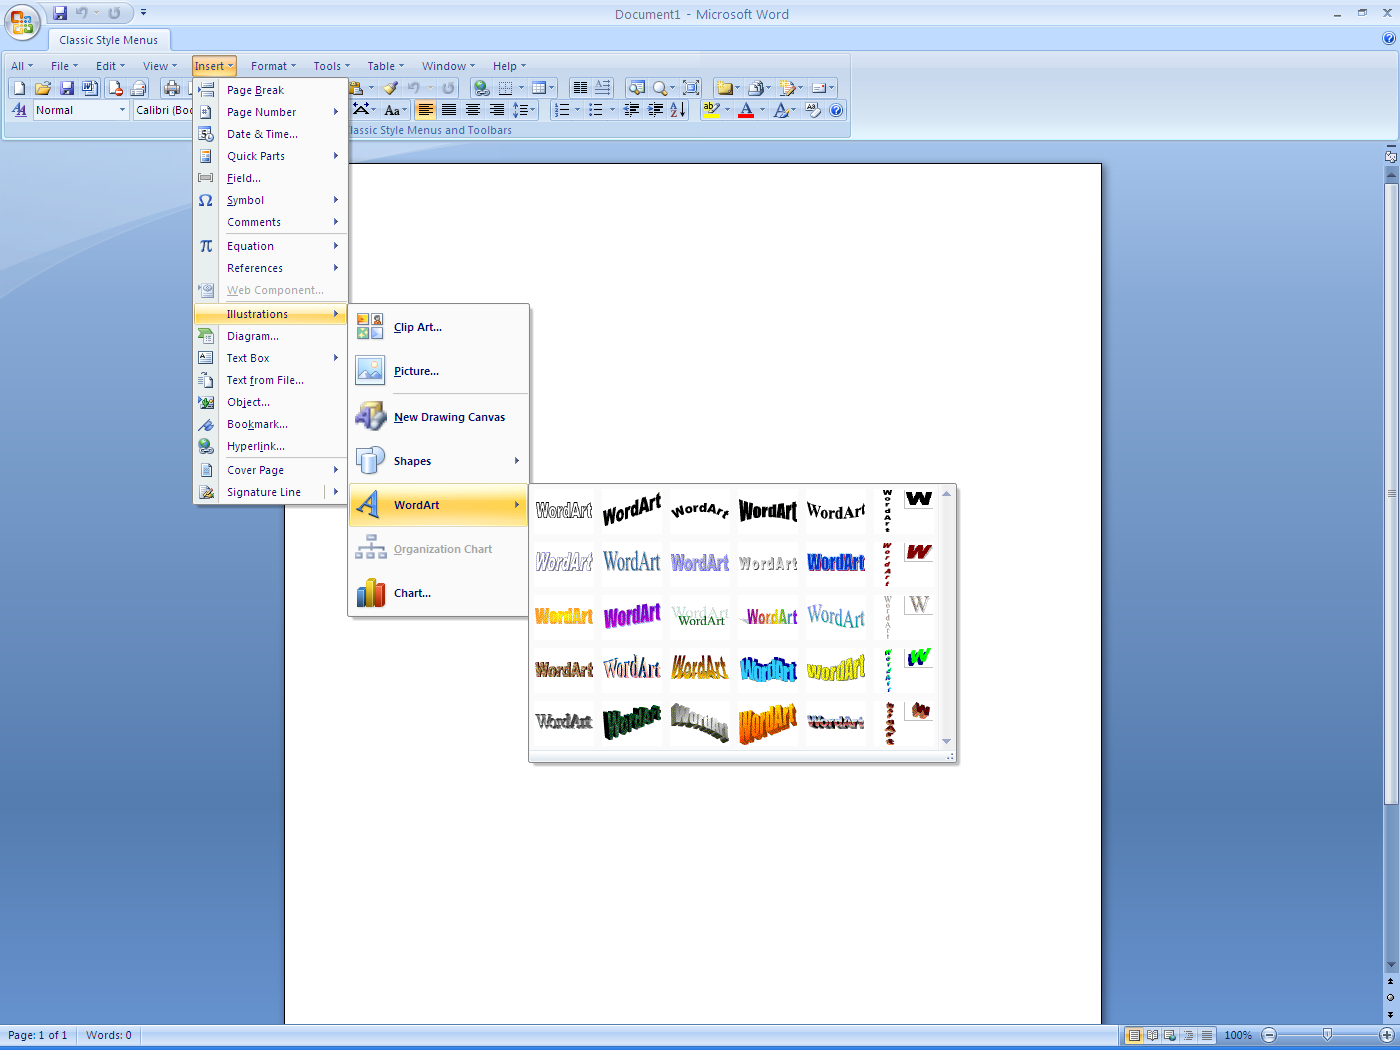Click the Research icon left of Zoom magnifier
1400x1050 pixels.
point(636,88)
